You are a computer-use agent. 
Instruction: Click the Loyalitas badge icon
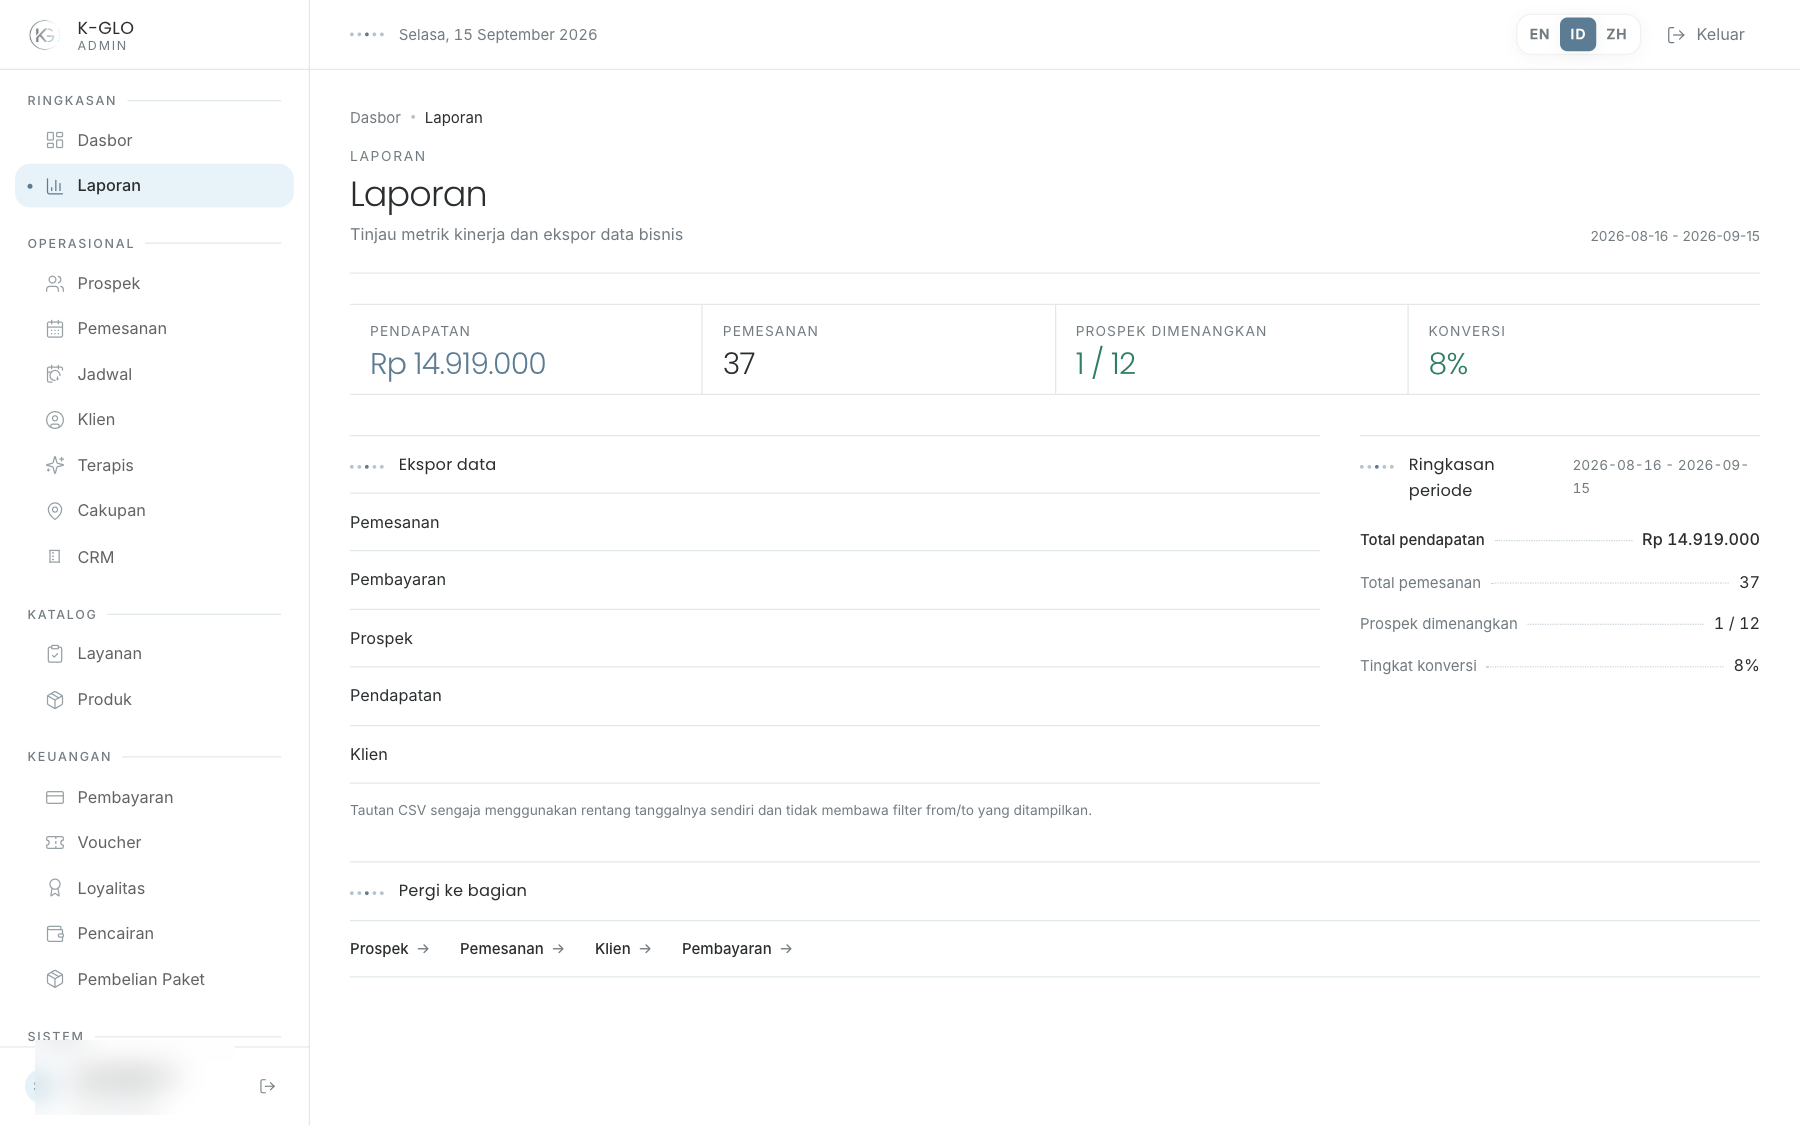(x=55, y=889)
